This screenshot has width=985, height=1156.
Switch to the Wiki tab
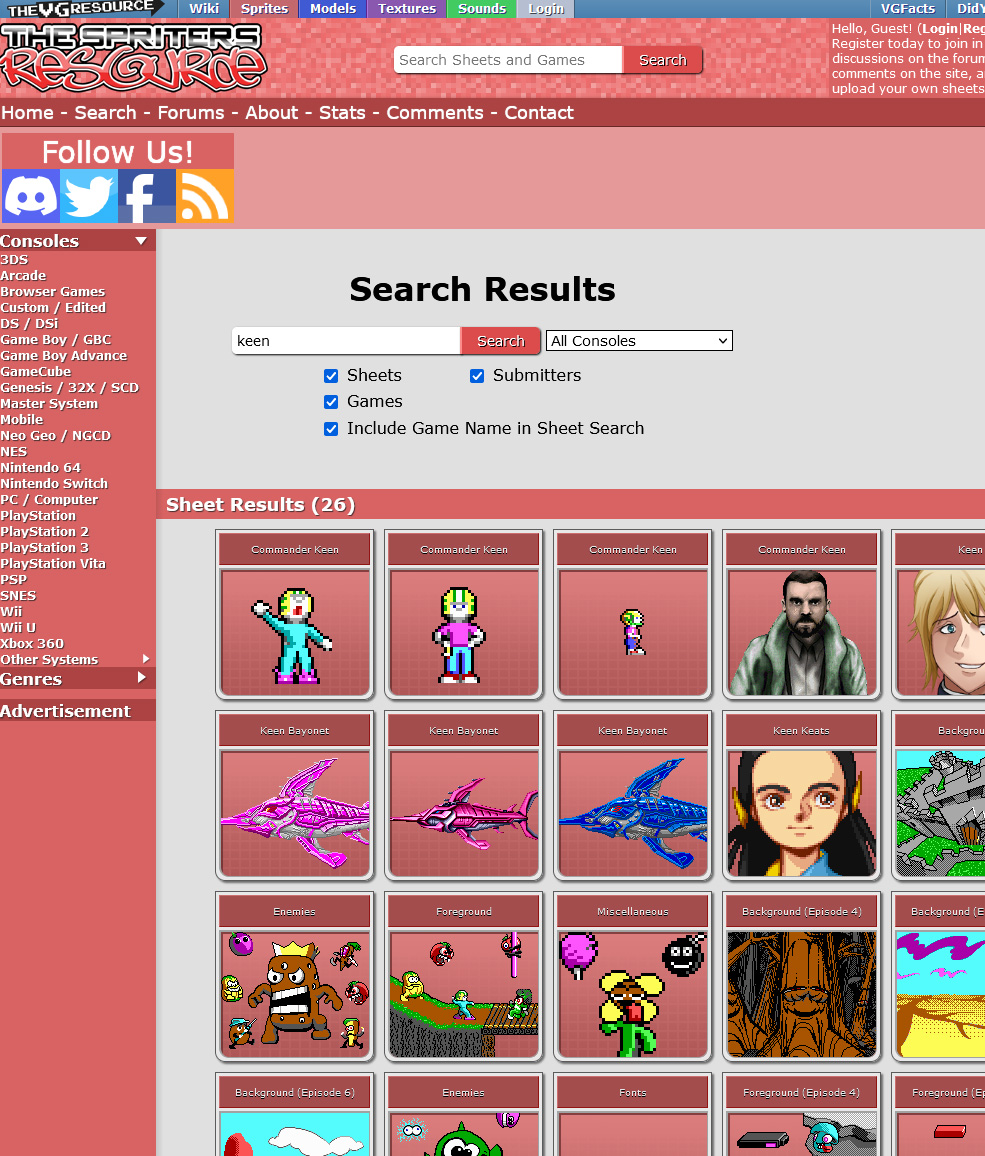click(203, 9)
